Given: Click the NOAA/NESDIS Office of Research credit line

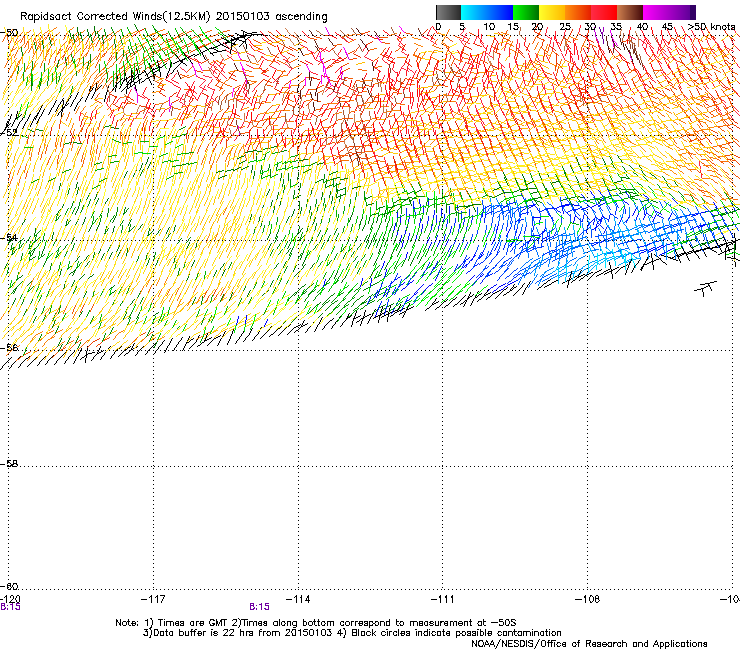Looking at the screenshot, I should (x=589, y=643).
